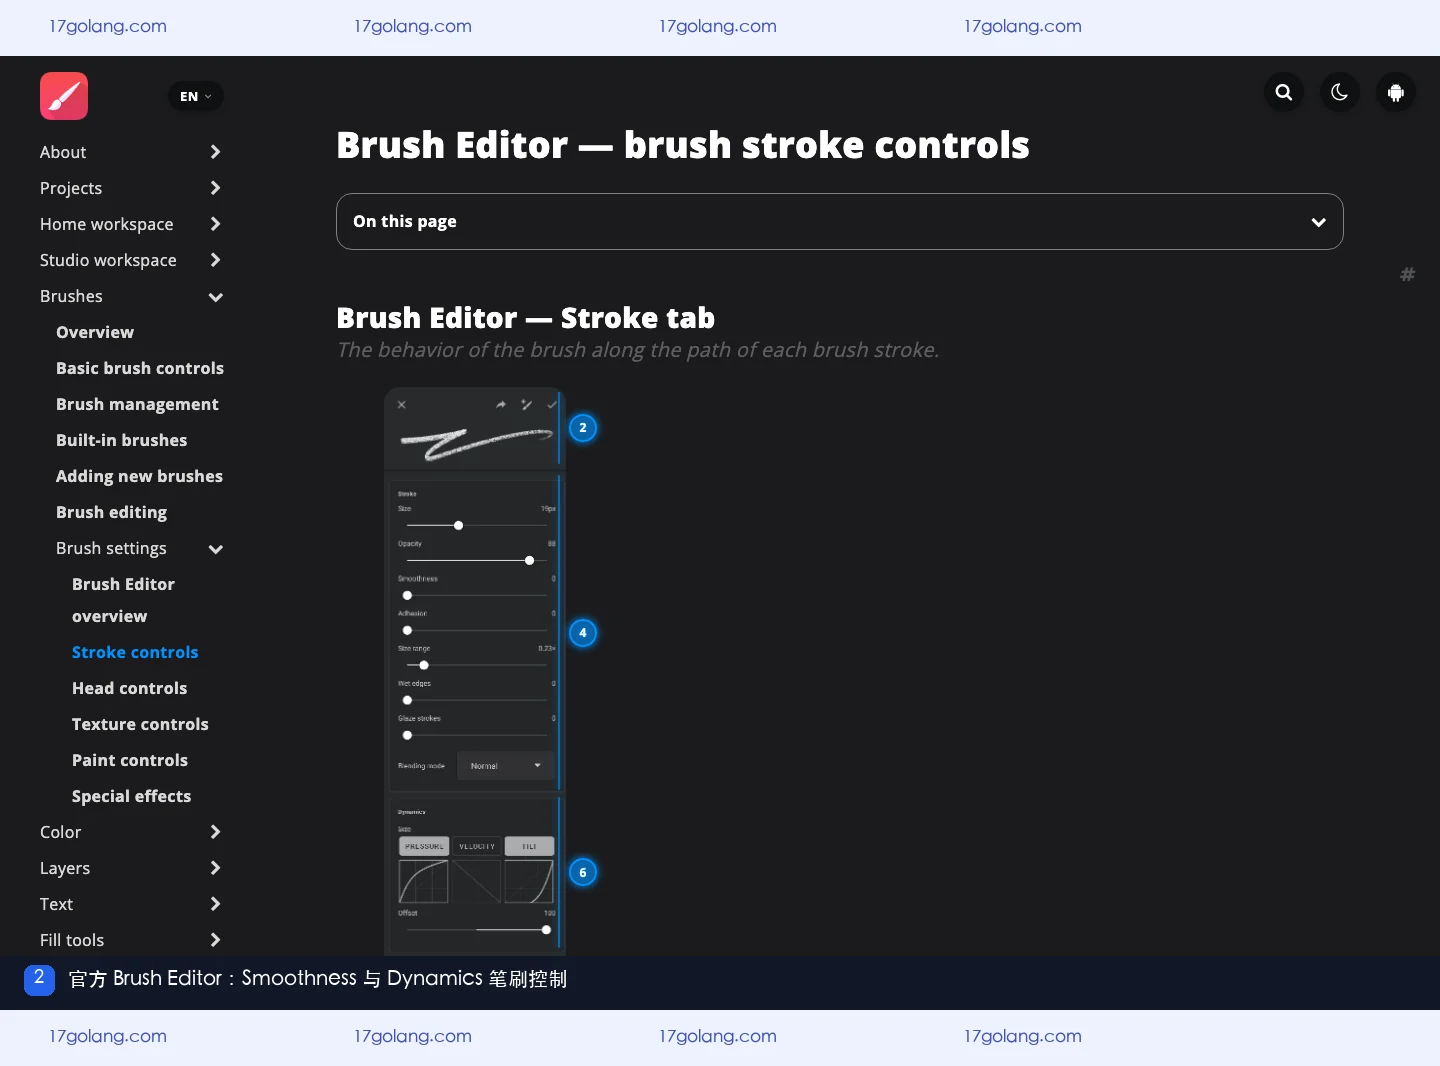This screenshot has width=1440, height=1066.
Task: Expand the Fill tools chevron
Action: 215,940
